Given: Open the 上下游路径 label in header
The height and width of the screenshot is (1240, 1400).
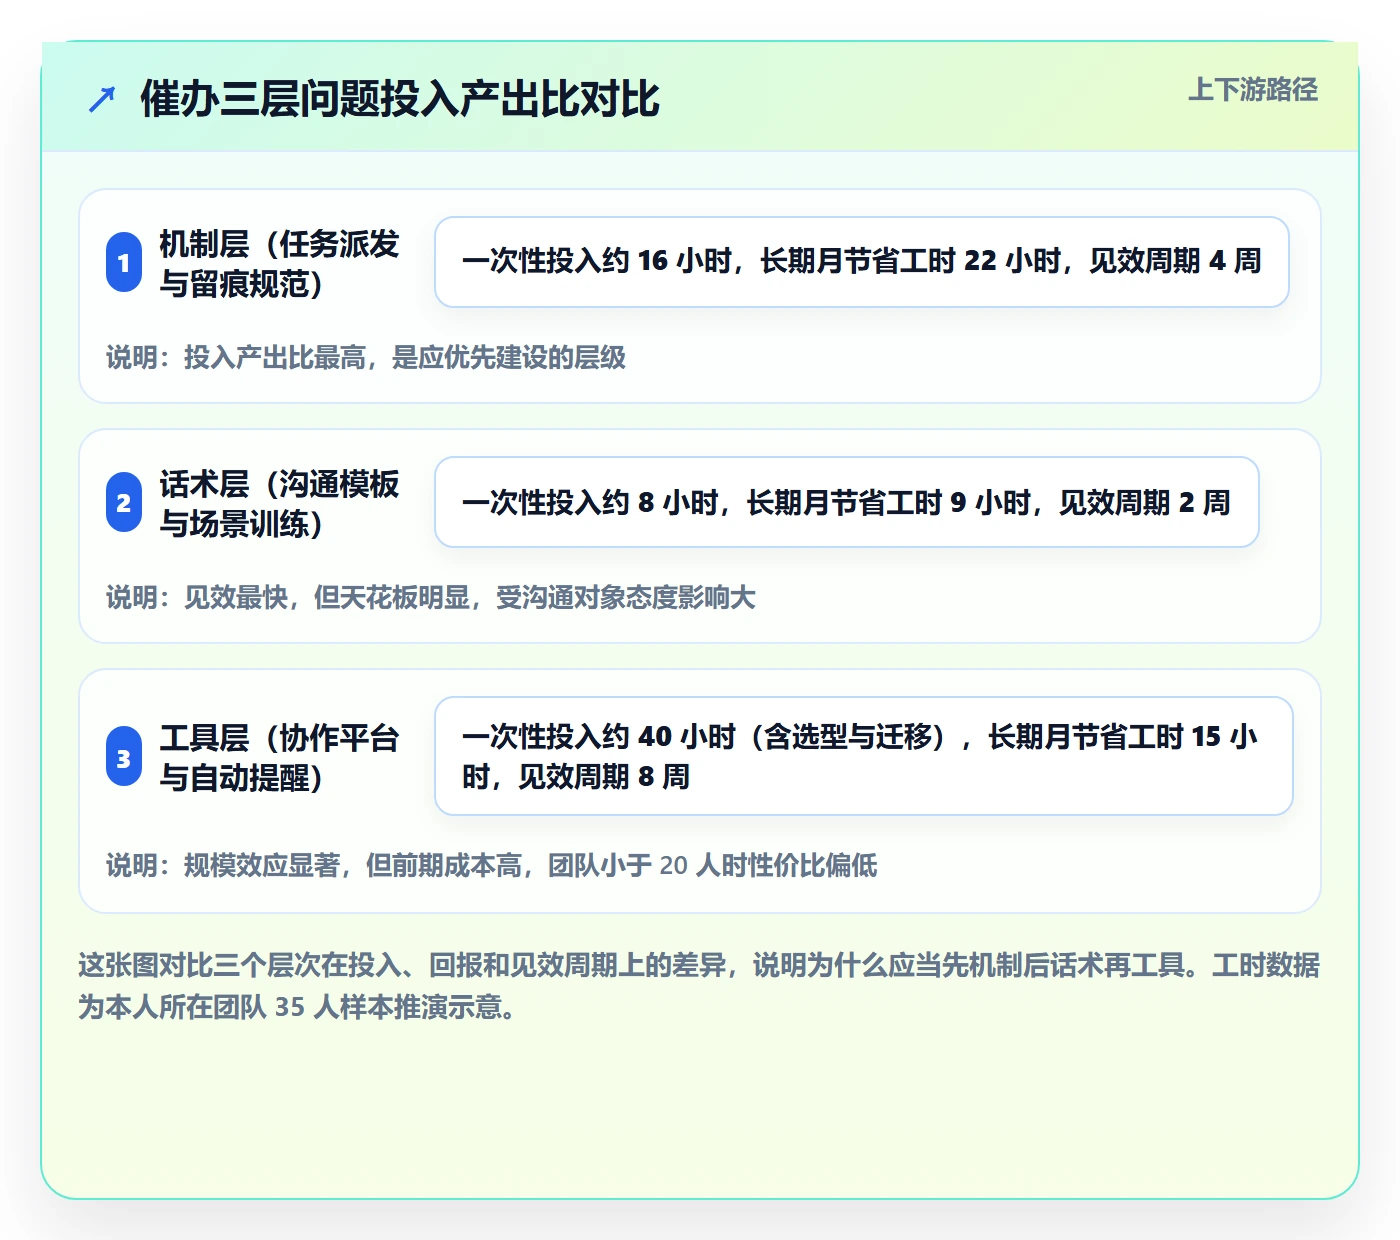Looking at the screenshot, I should [1253, 90].
